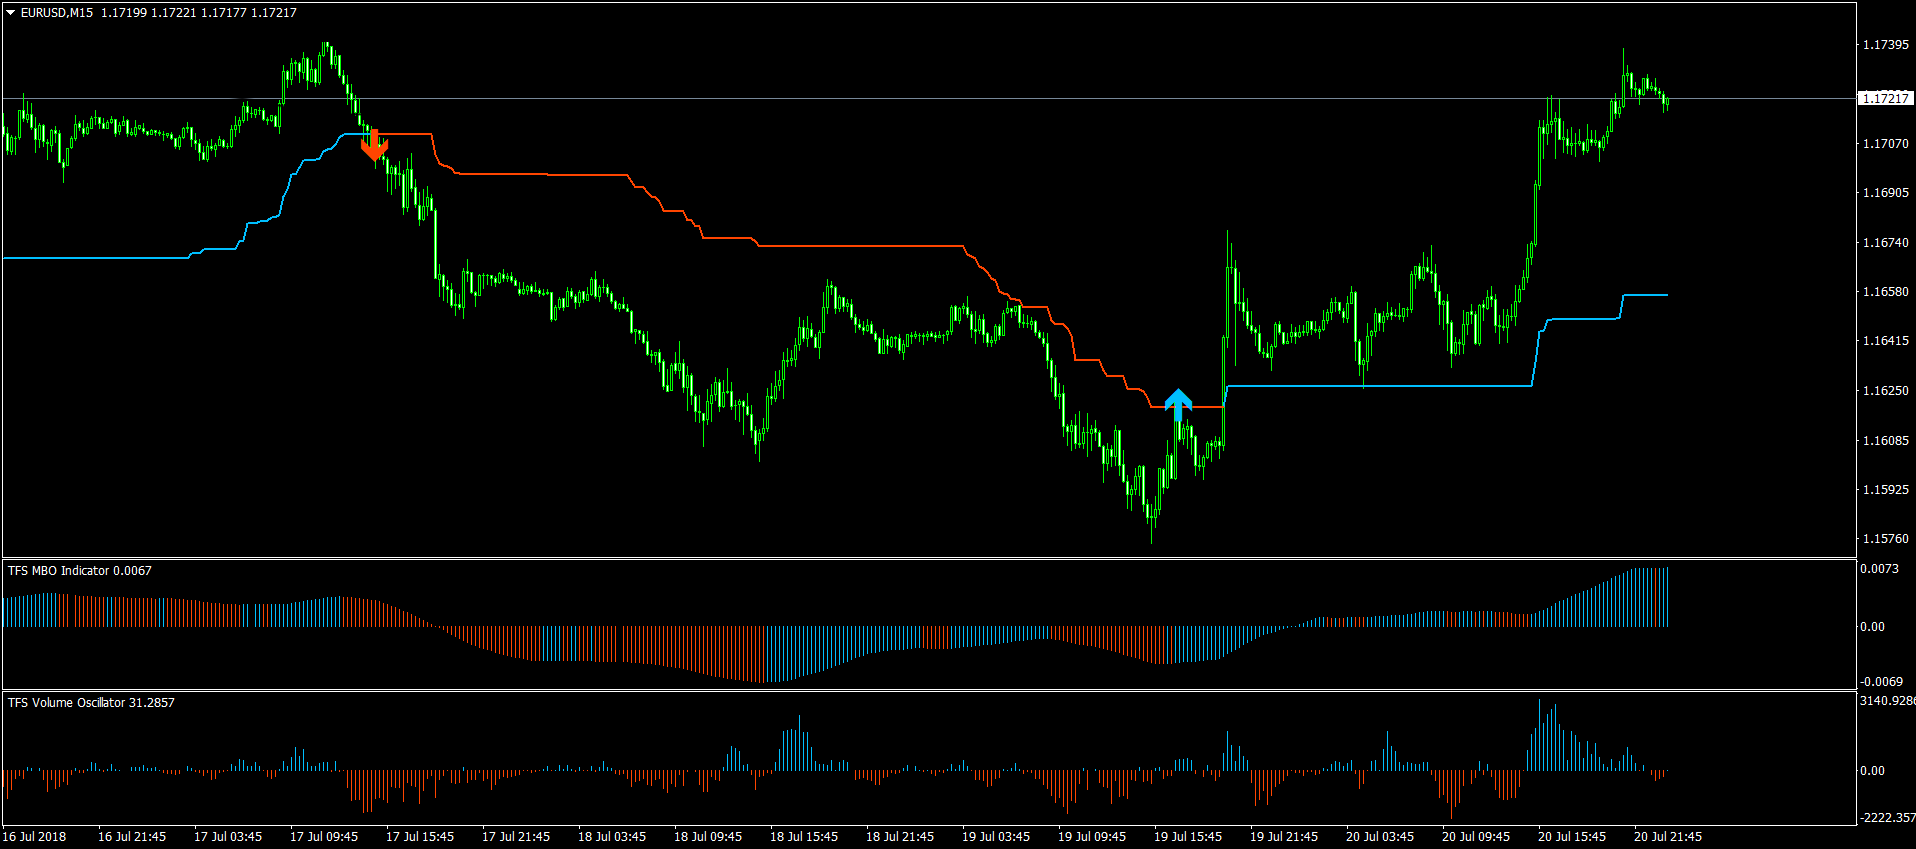1916x849 pixels.
Task: Click the -2222.357 volume scale label
Action: pos(1886,818)
